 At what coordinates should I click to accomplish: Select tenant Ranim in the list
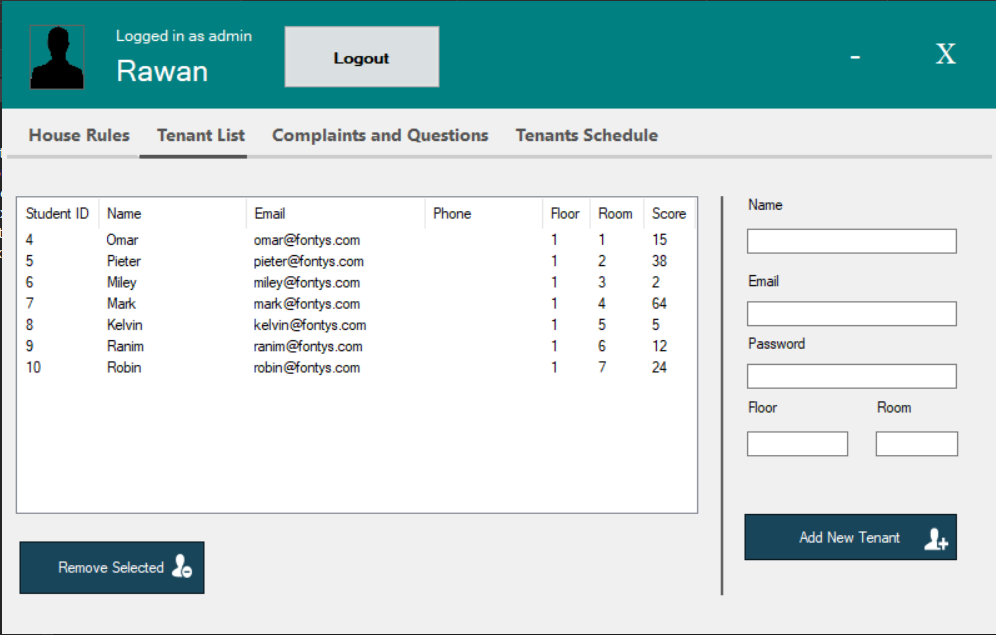(x=356, y=346)
